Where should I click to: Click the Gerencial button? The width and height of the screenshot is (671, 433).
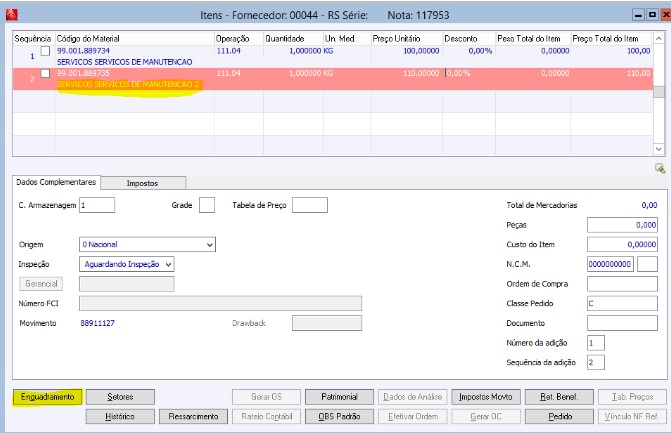coord(41,284)
